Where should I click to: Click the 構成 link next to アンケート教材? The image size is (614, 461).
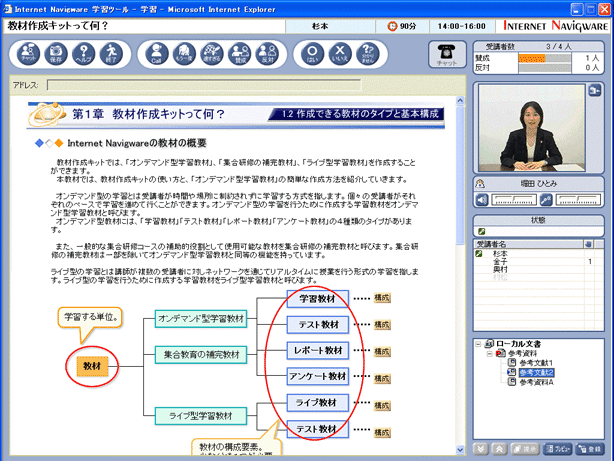pyautogui.click(x=382, y=379)
